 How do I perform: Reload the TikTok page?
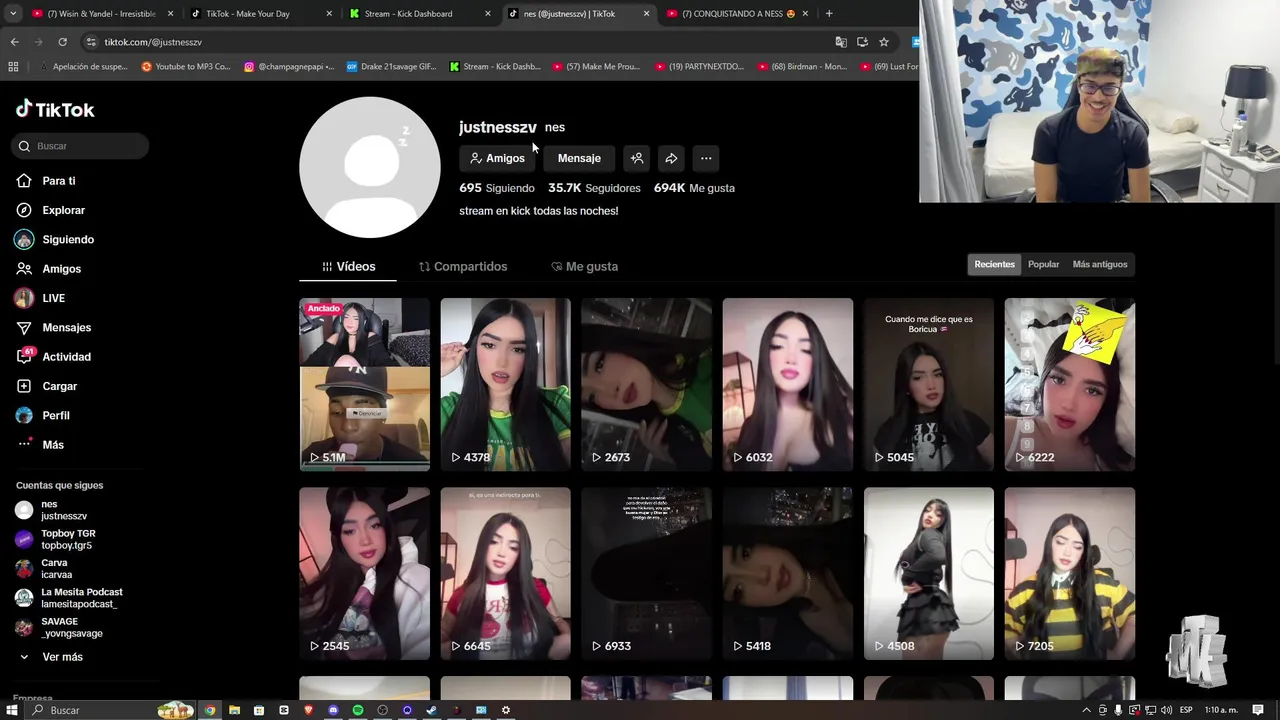(62, 42)
